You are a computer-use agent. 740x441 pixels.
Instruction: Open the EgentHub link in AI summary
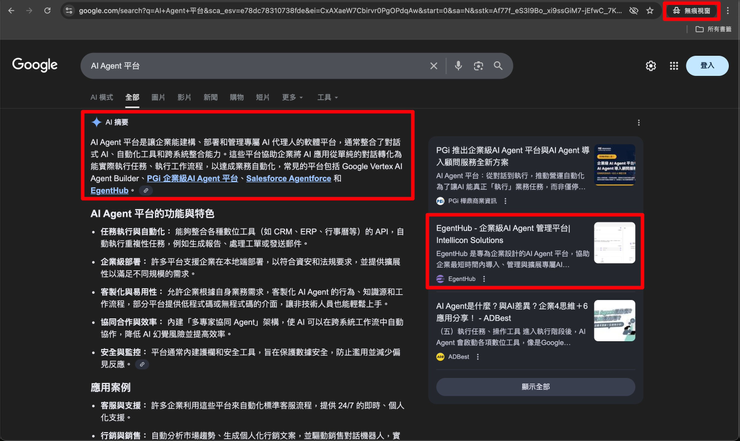pyautogui.click(x=109, y=191)
